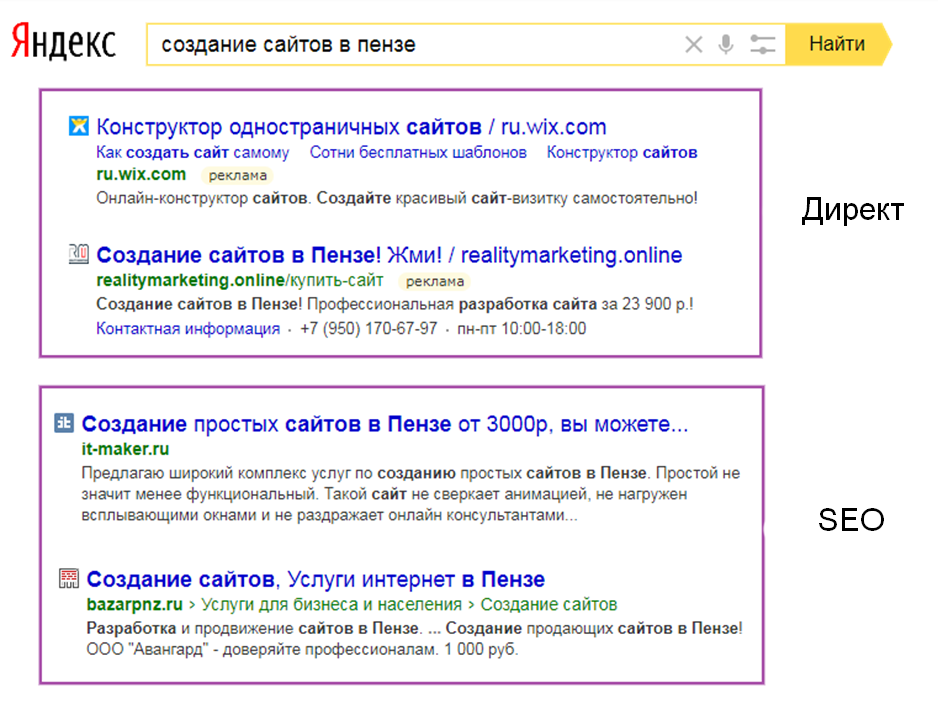Click working hours 'пн-пт 10:00-18:00'
The image size is (938, 704).
pos(522,328)
